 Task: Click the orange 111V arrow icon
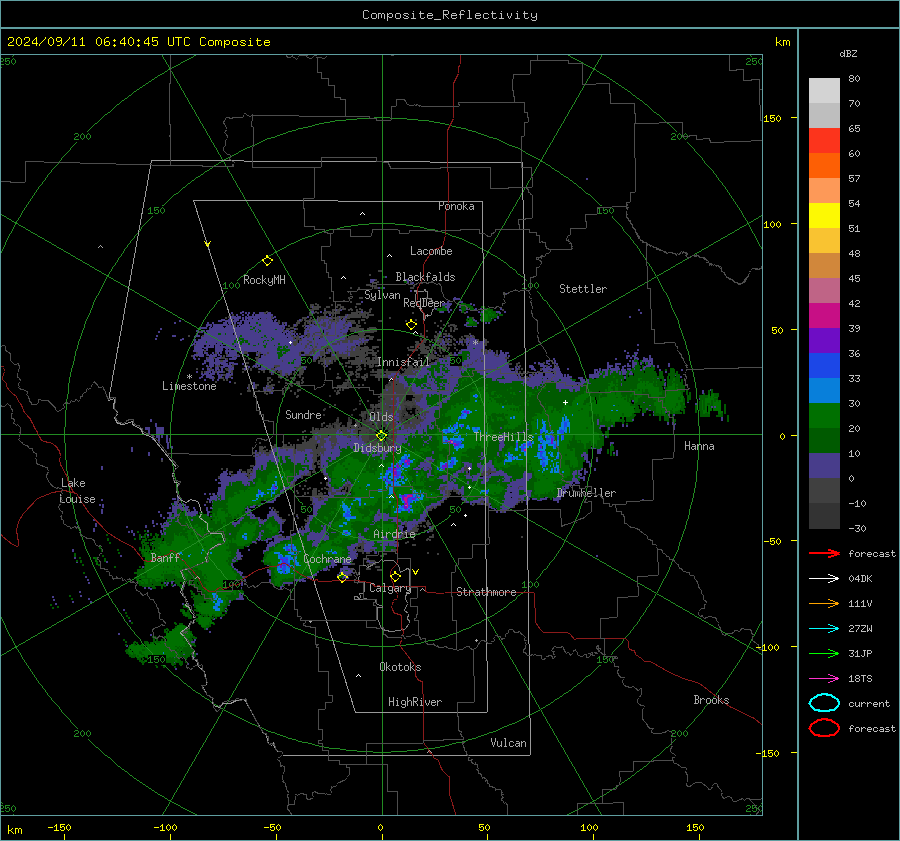pos(824,603)
